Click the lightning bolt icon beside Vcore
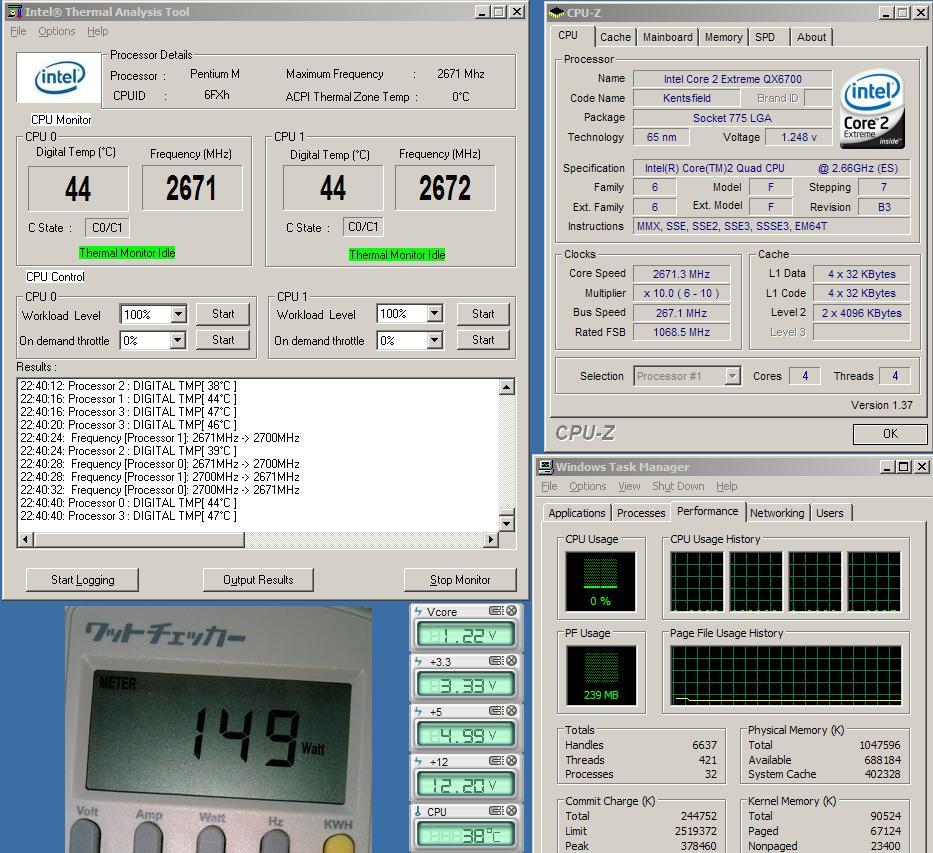Image resolution: width=933 pixels, height=853 pixels. [x=418, y=611]
